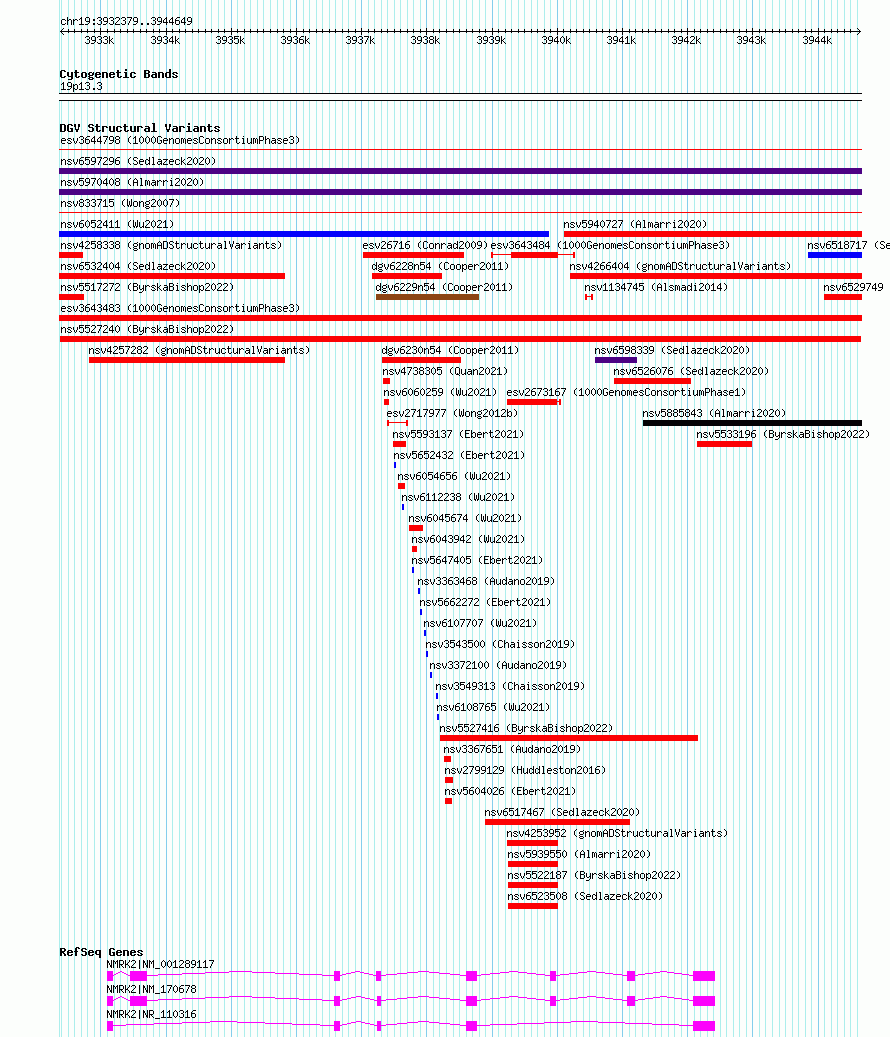Click nsv6060259 (Wu2021) label
Screen dimensions: 890x1037
pos(440,393)
